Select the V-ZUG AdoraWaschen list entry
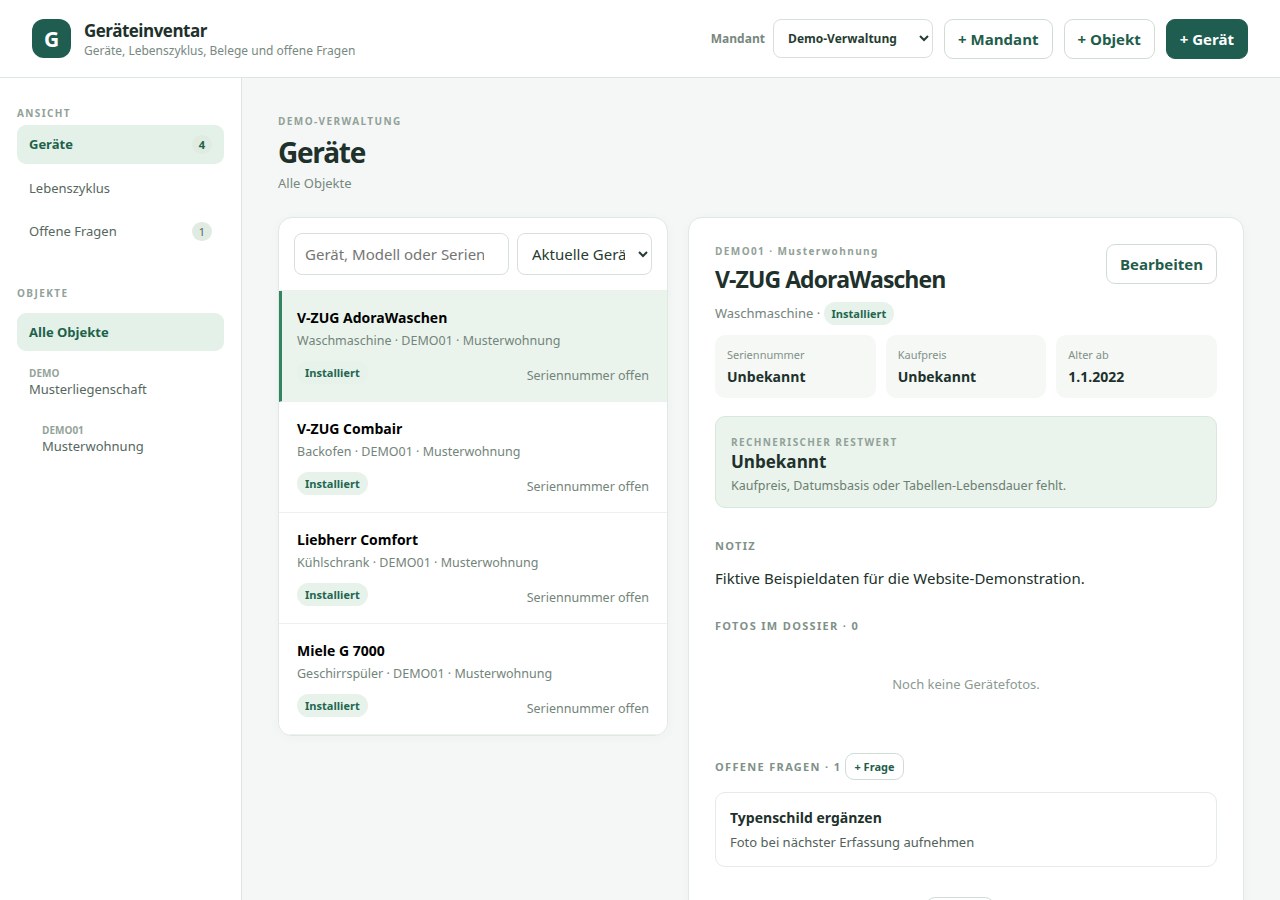 (x=473, y=346)
